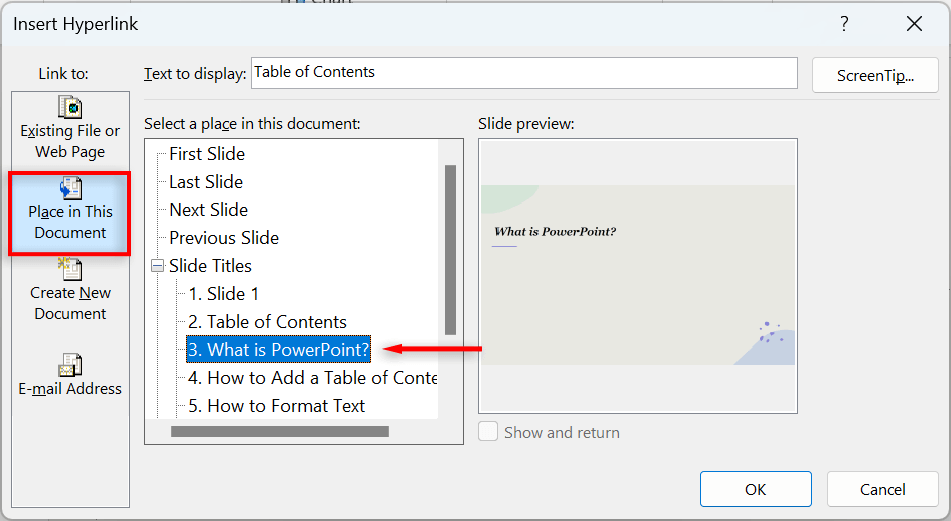Select the "1. Slide 1" entry

(x=224, y=294)
